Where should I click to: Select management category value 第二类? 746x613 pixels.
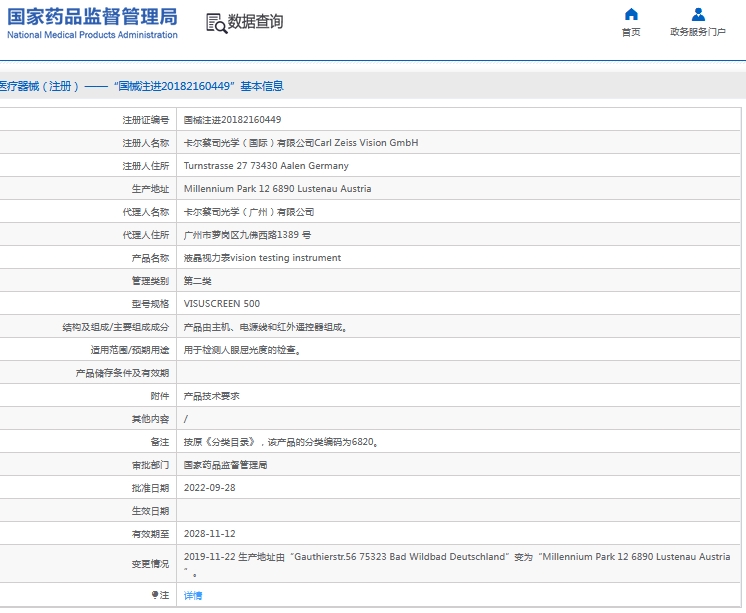[197, 281]
